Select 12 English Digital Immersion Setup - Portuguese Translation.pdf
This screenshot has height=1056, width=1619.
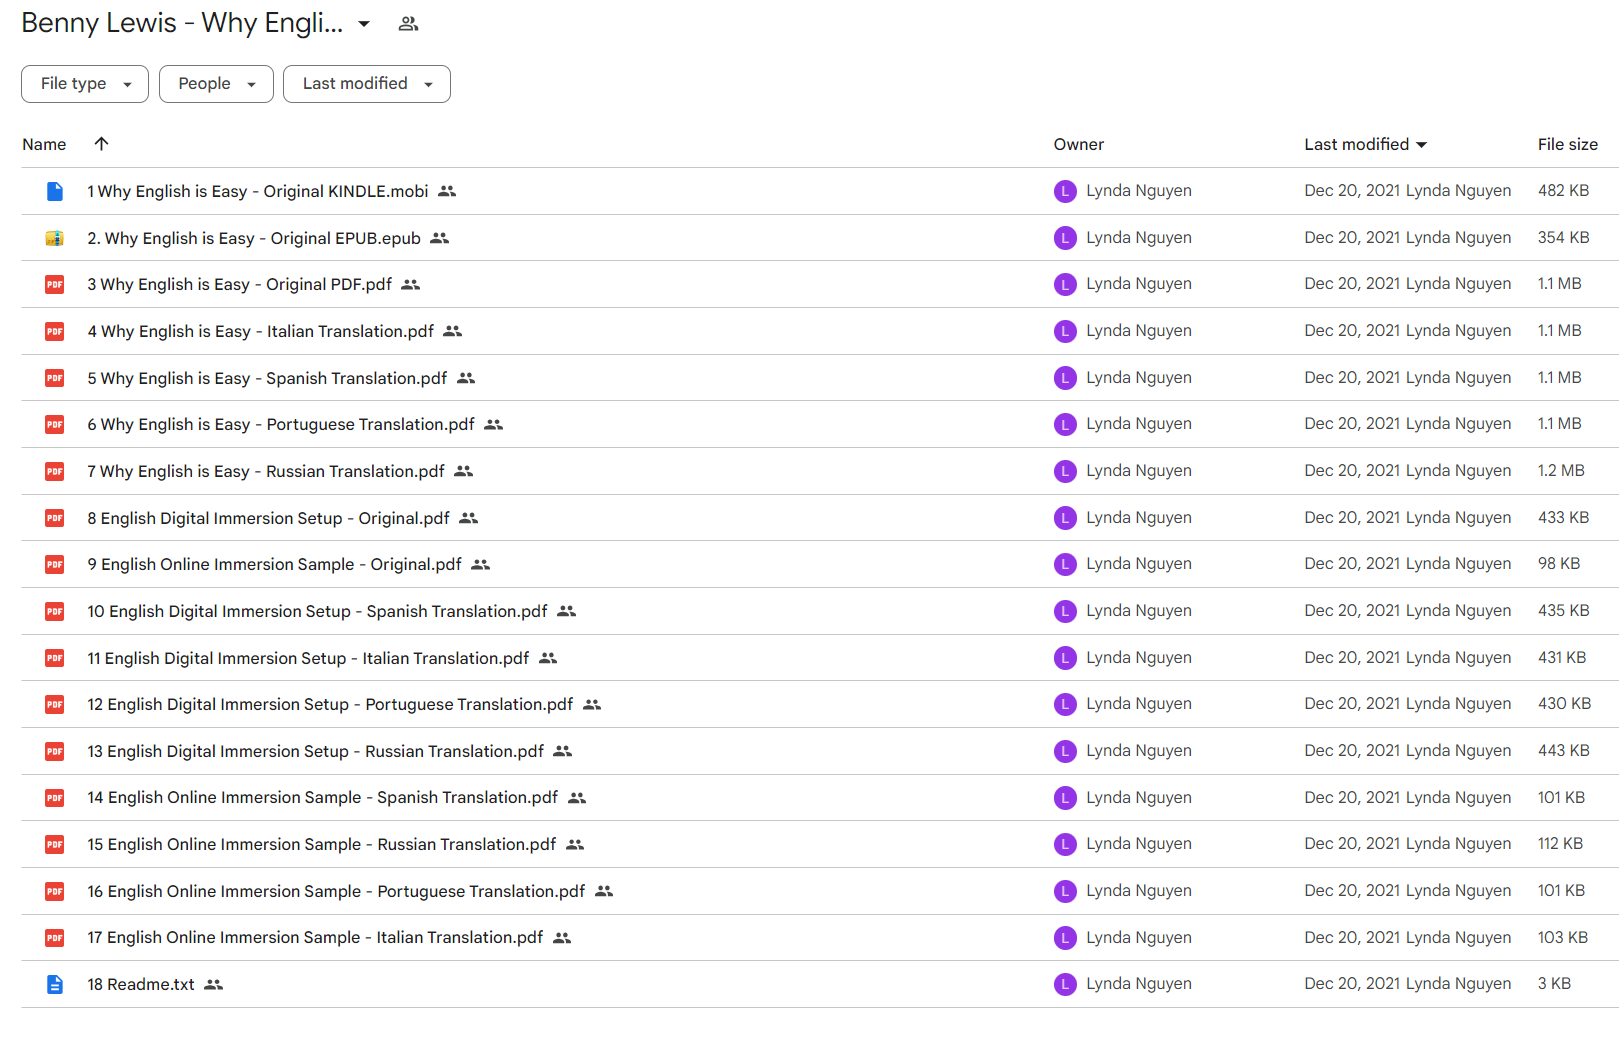click(x=330, y=705)
